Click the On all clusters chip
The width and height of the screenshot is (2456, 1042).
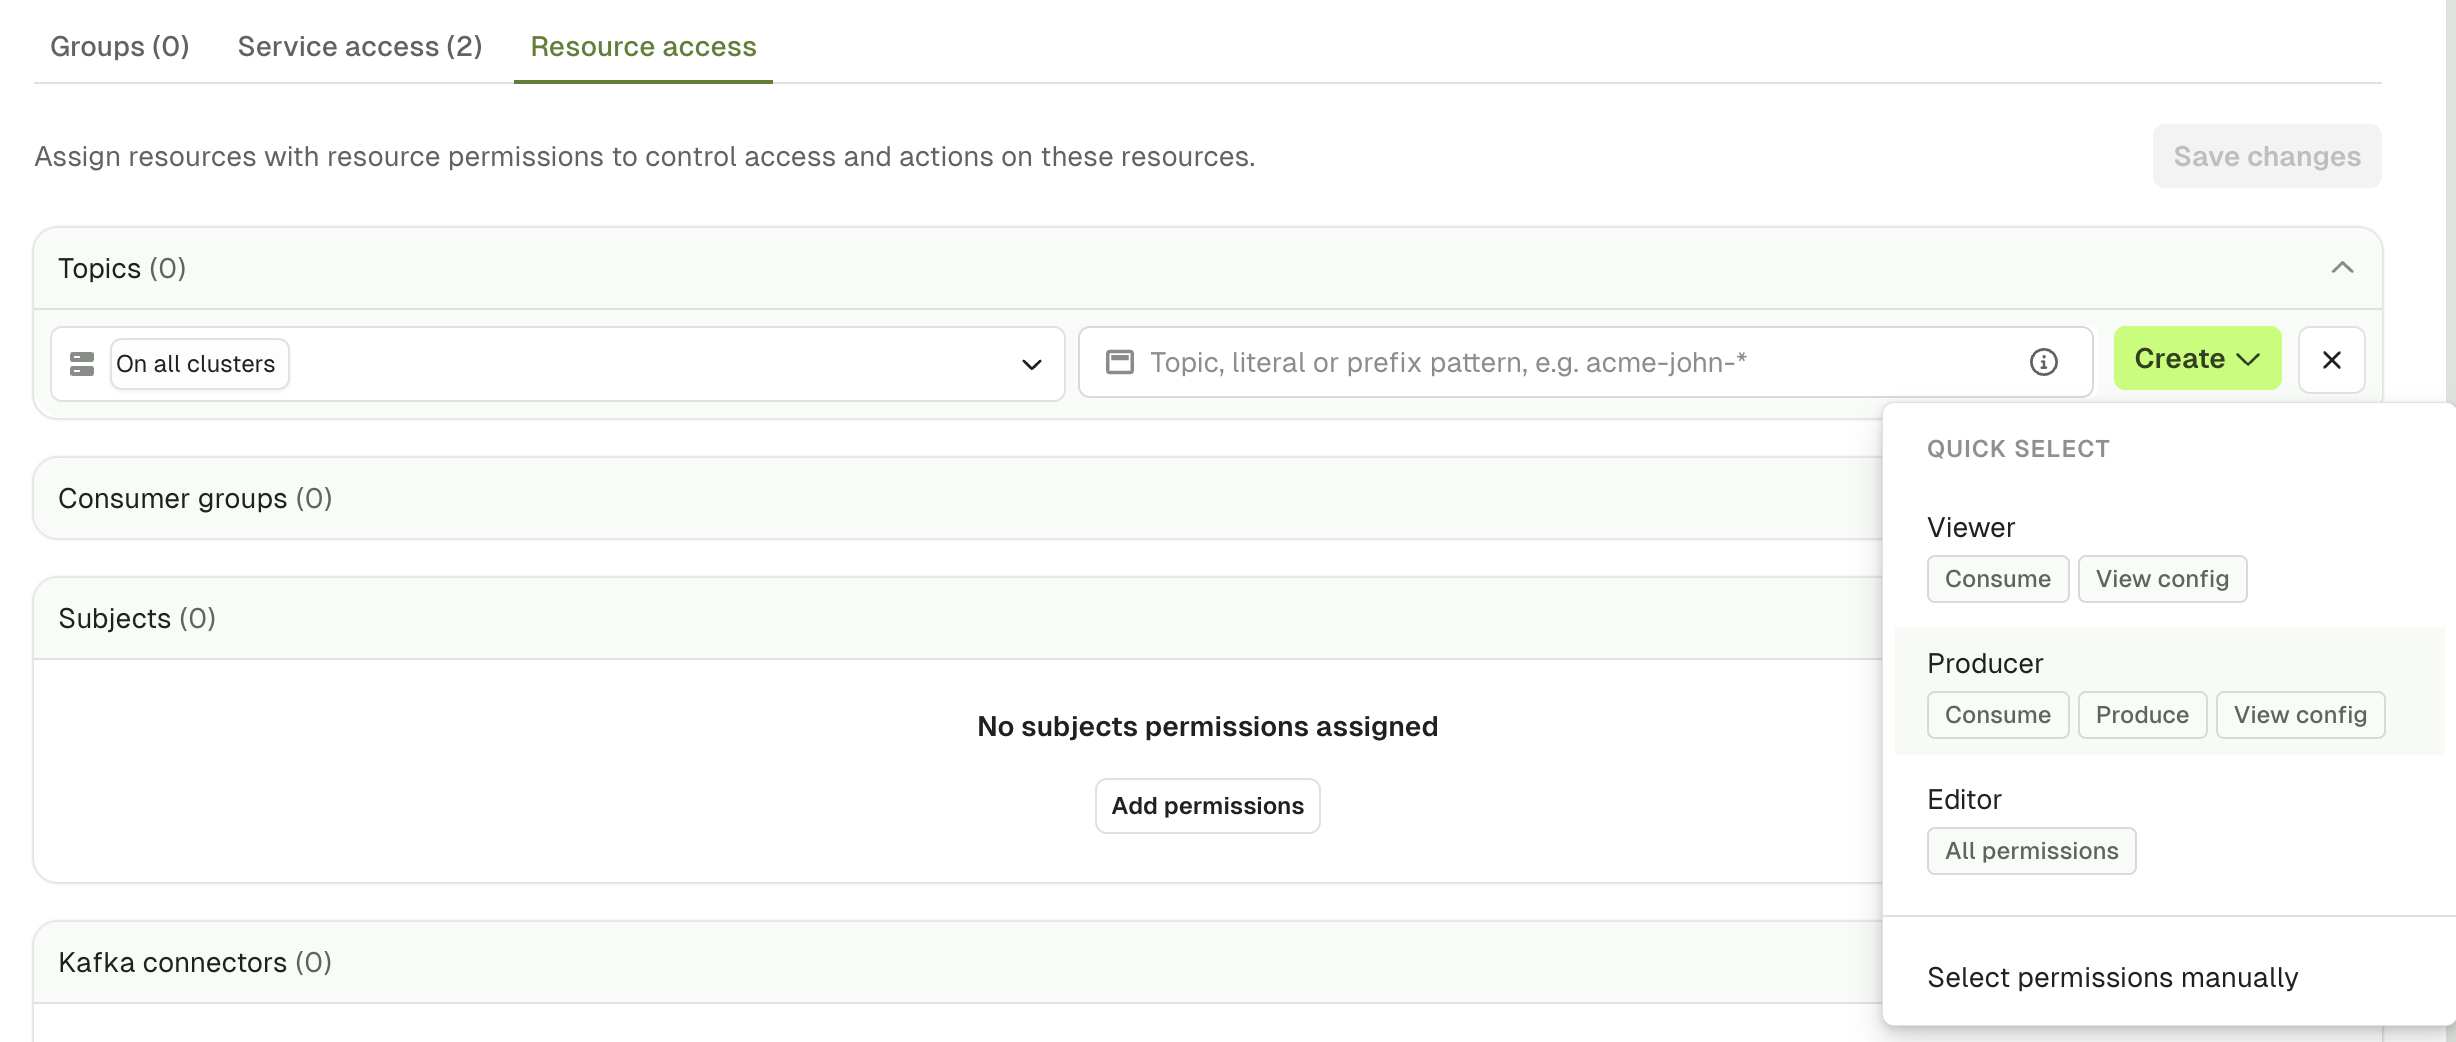[199, 364]
